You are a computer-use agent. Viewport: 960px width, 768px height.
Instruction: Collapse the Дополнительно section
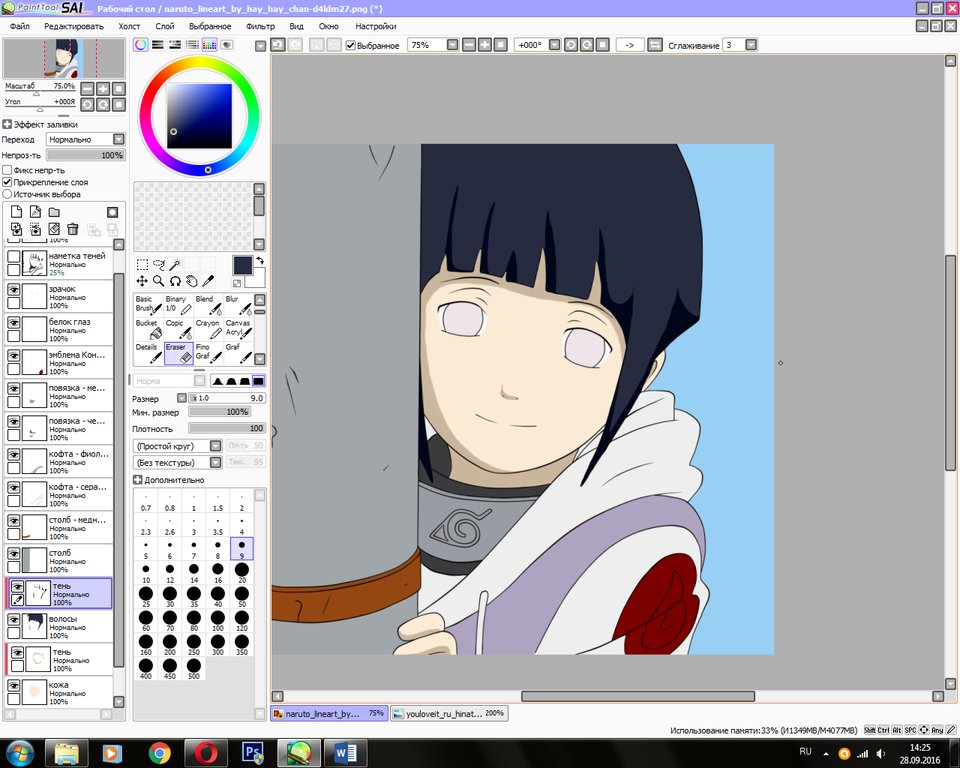(138, 480)
